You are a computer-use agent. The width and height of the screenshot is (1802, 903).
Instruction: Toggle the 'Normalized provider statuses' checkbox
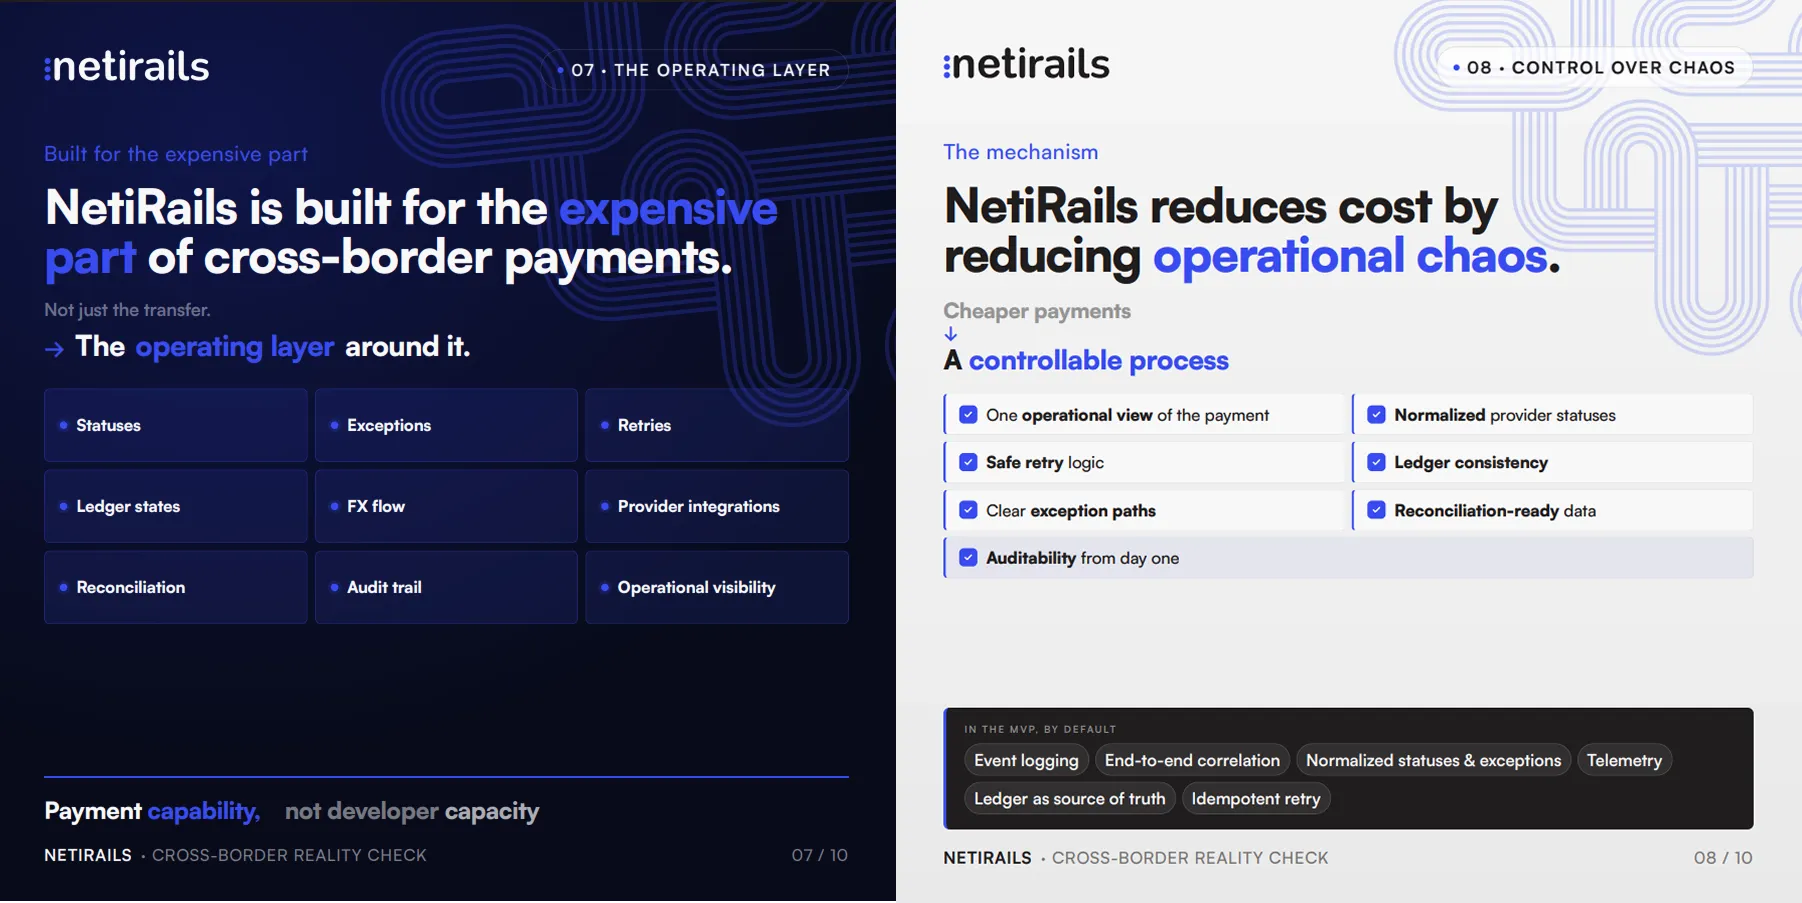click(1376, 415)
